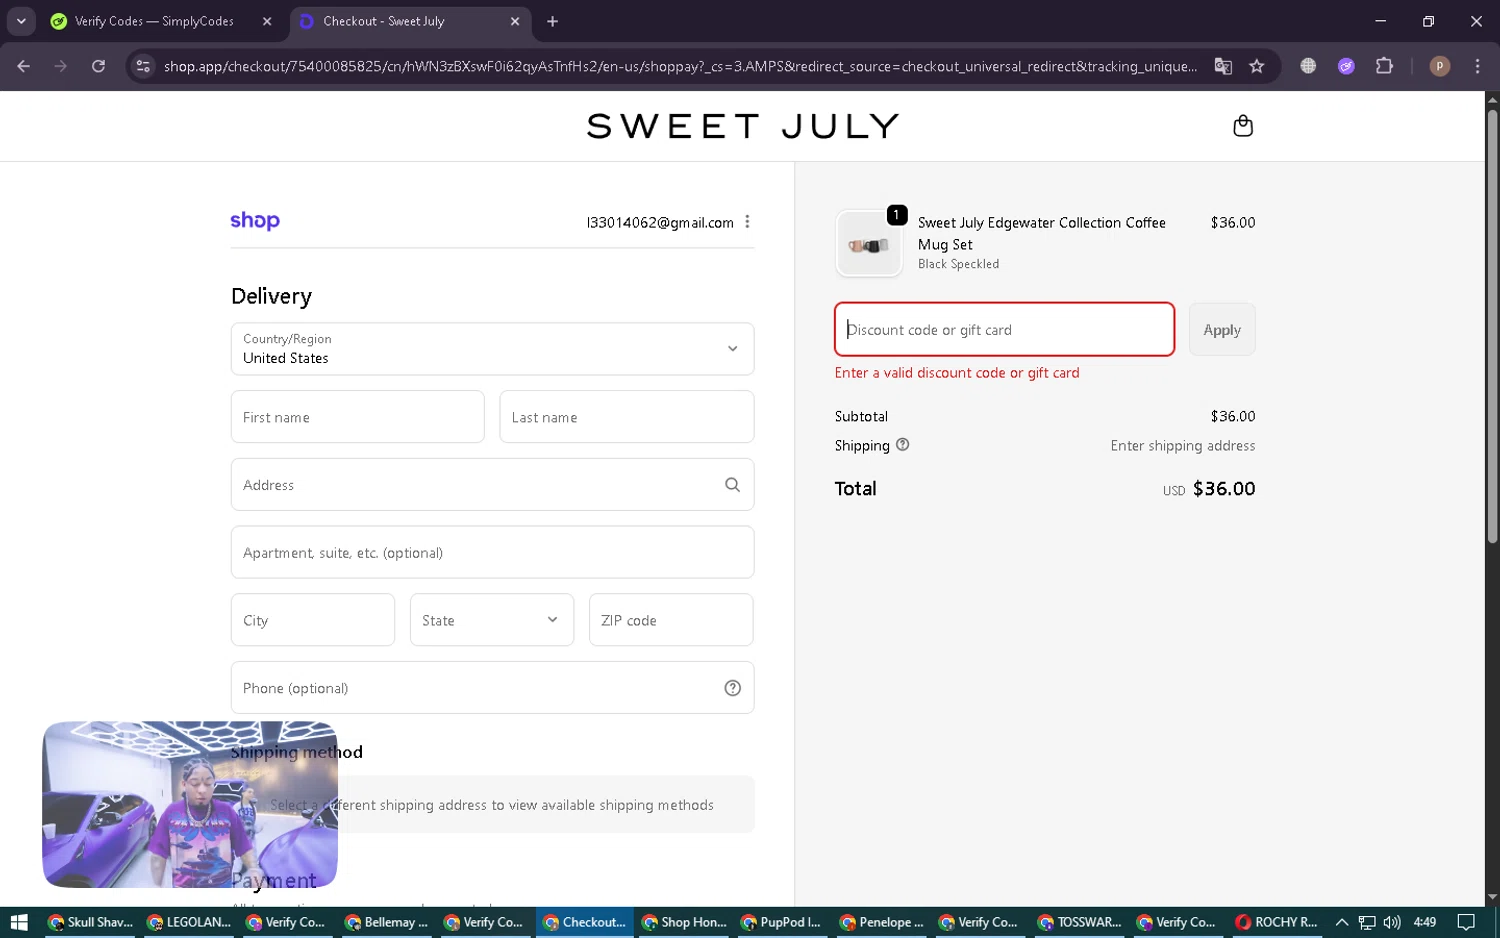
Task: Click the globe extension icon
Action: [x=1308, y=66]
